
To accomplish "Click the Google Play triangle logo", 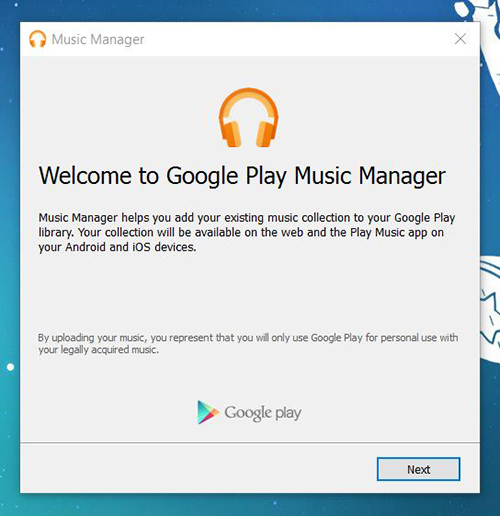I will click(x=207, y=412).
